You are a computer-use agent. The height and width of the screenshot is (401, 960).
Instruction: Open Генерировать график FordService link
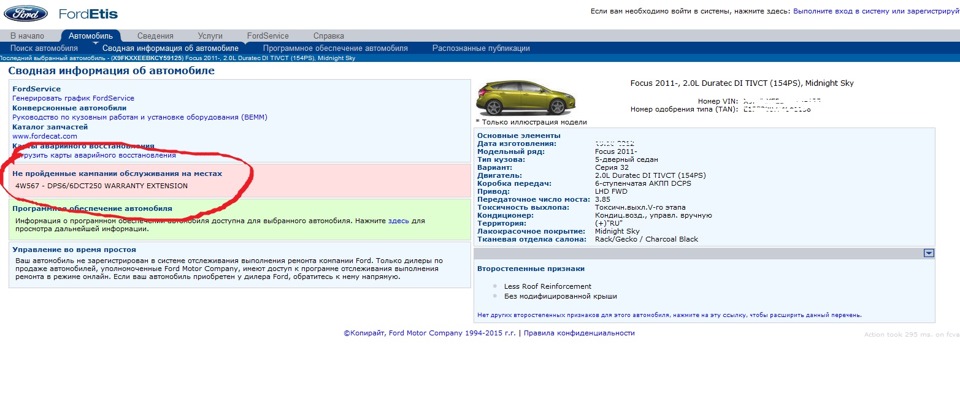click(x=73, y=98)
